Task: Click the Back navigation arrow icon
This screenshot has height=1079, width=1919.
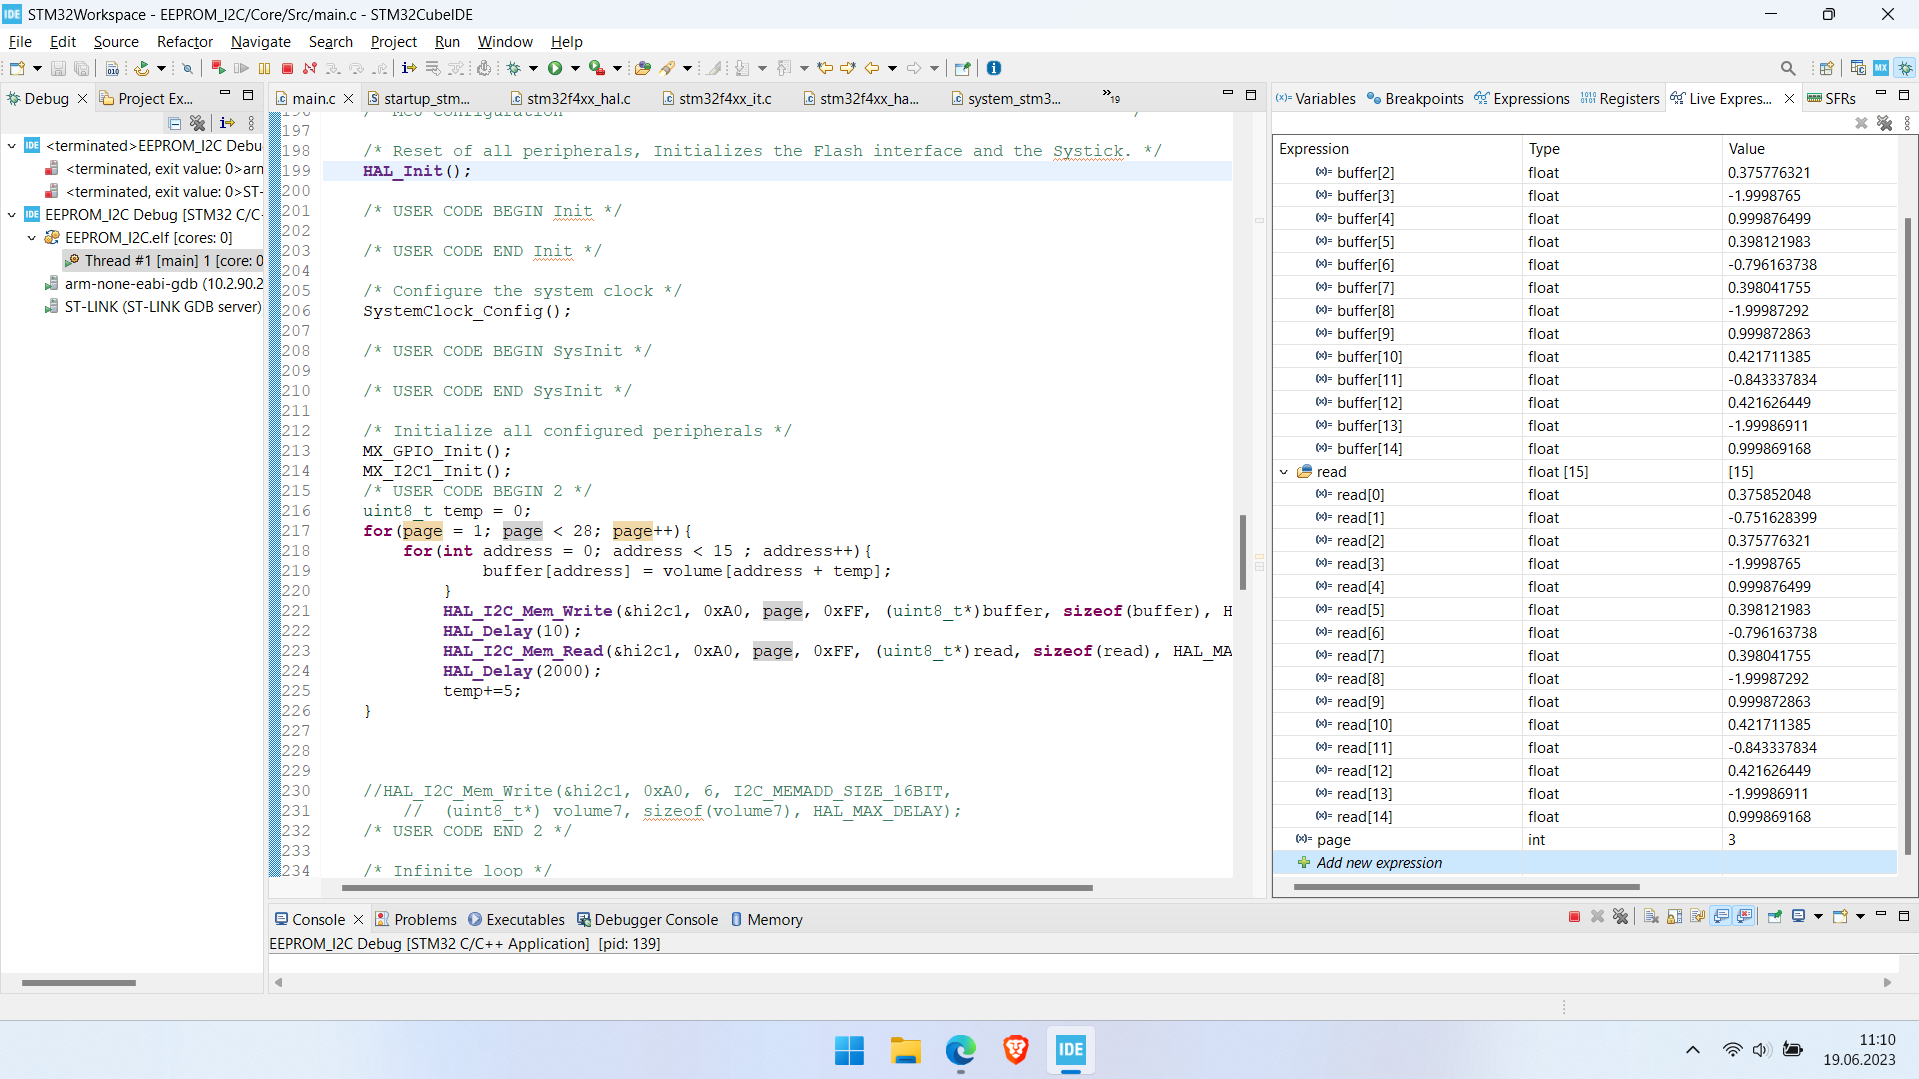Action: (872, 68)
